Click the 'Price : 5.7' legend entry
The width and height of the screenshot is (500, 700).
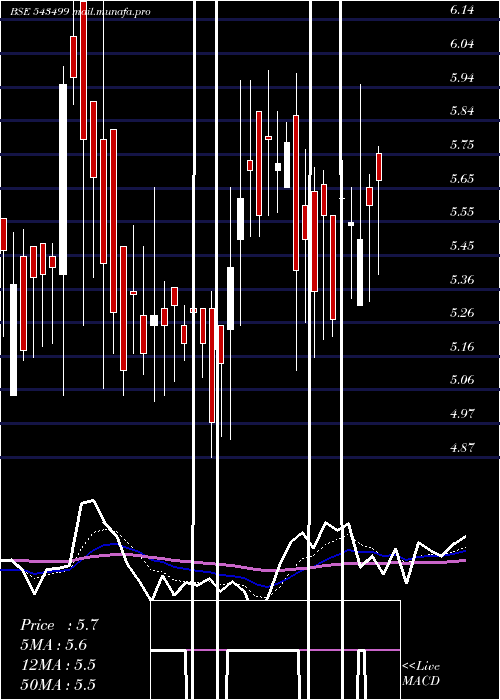click(x=58, y=625)
